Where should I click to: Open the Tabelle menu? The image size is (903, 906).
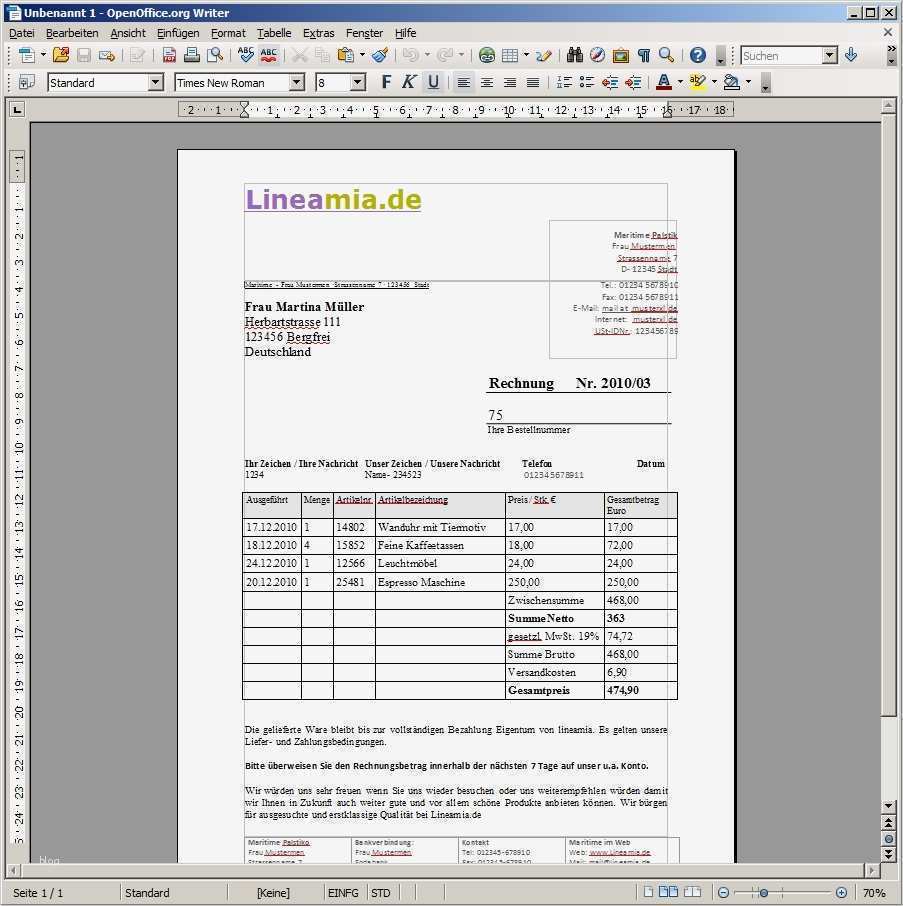[274, 33]
